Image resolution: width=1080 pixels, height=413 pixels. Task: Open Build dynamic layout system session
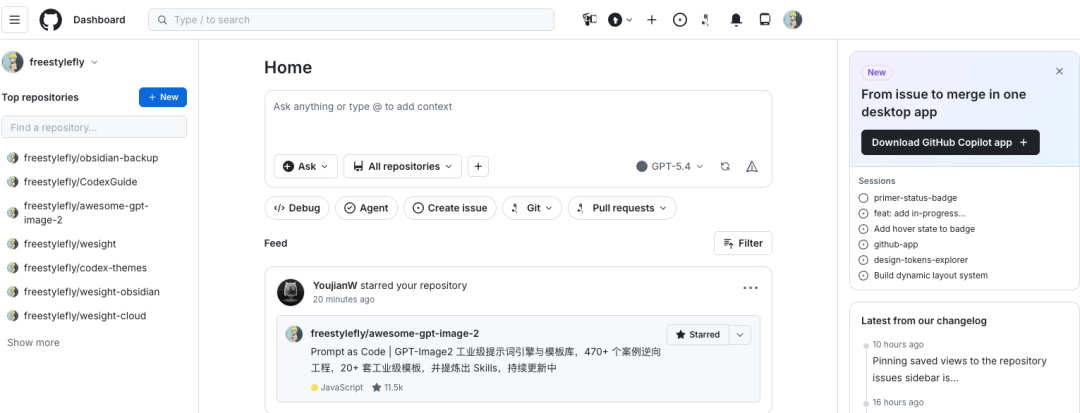click(x=931, y=275)
